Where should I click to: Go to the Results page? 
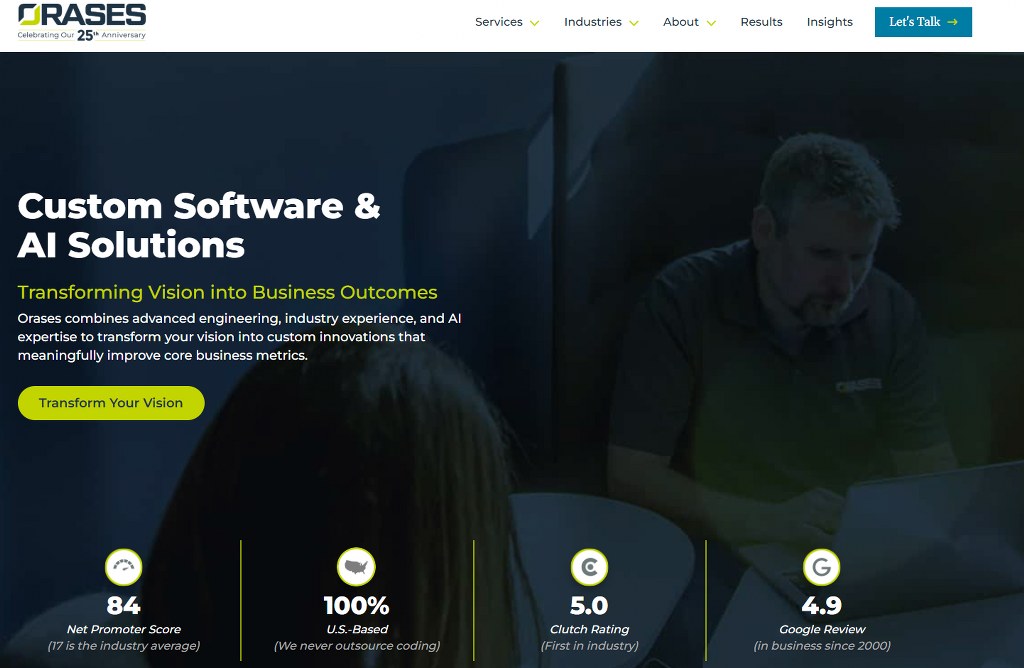(761, 22)
